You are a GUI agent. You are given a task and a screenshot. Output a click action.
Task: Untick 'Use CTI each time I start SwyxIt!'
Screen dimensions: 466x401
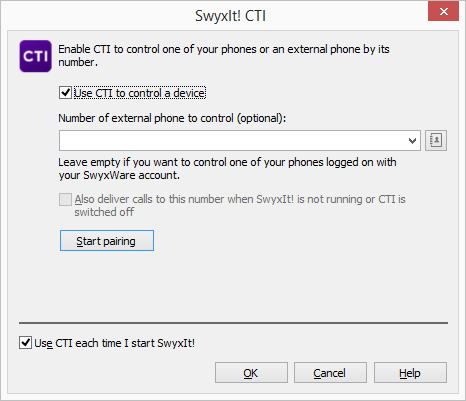pos(25,343)
